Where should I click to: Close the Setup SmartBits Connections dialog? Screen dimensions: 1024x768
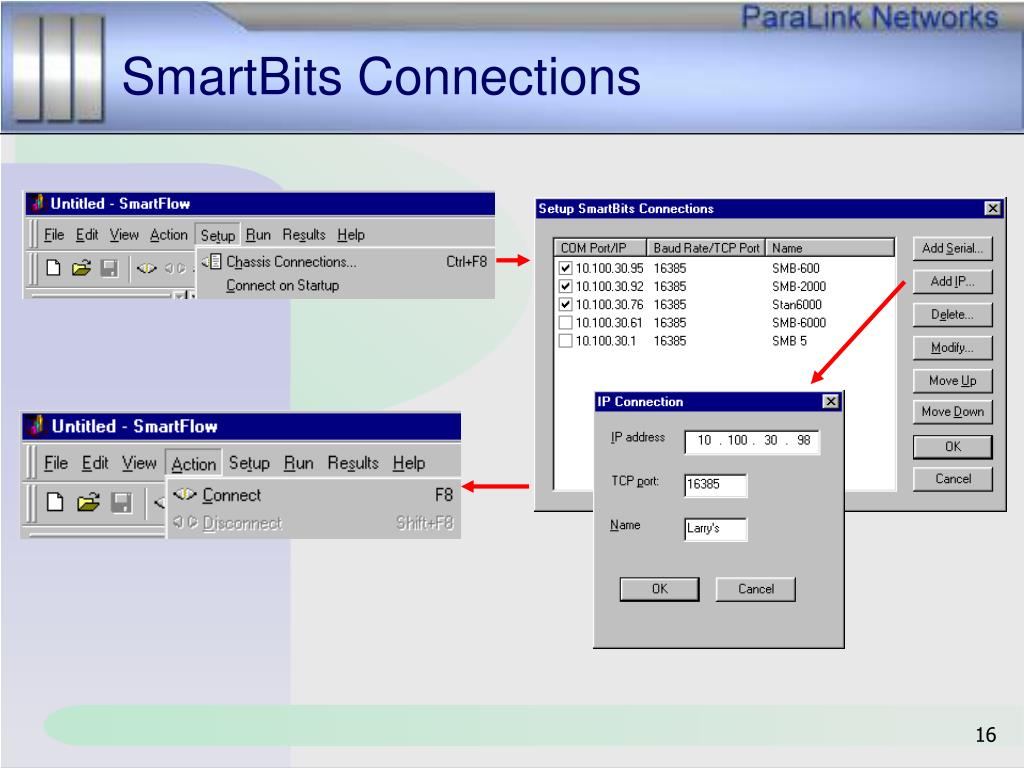click(x=992, y=208)
